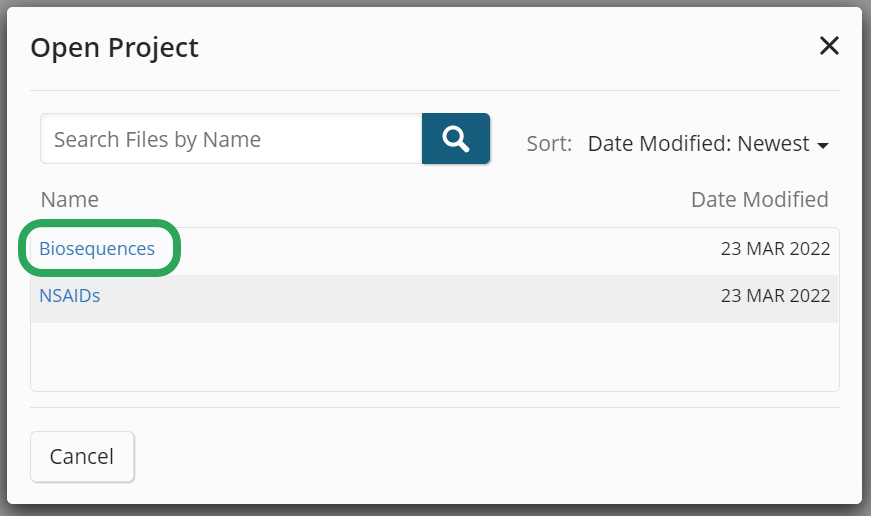Click the NSAIDs row date 23 MAR 2022

tap(775, 296)
